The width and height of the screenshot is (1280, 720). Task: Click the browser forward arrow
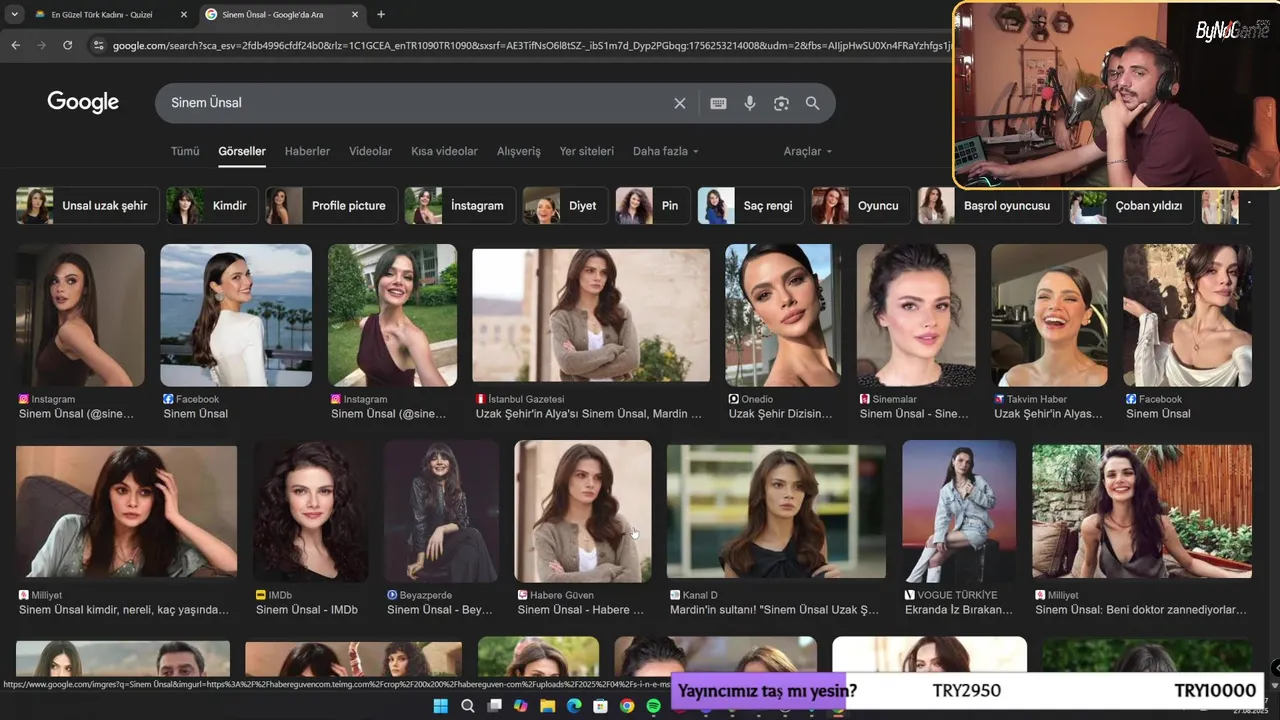point(41,45)
